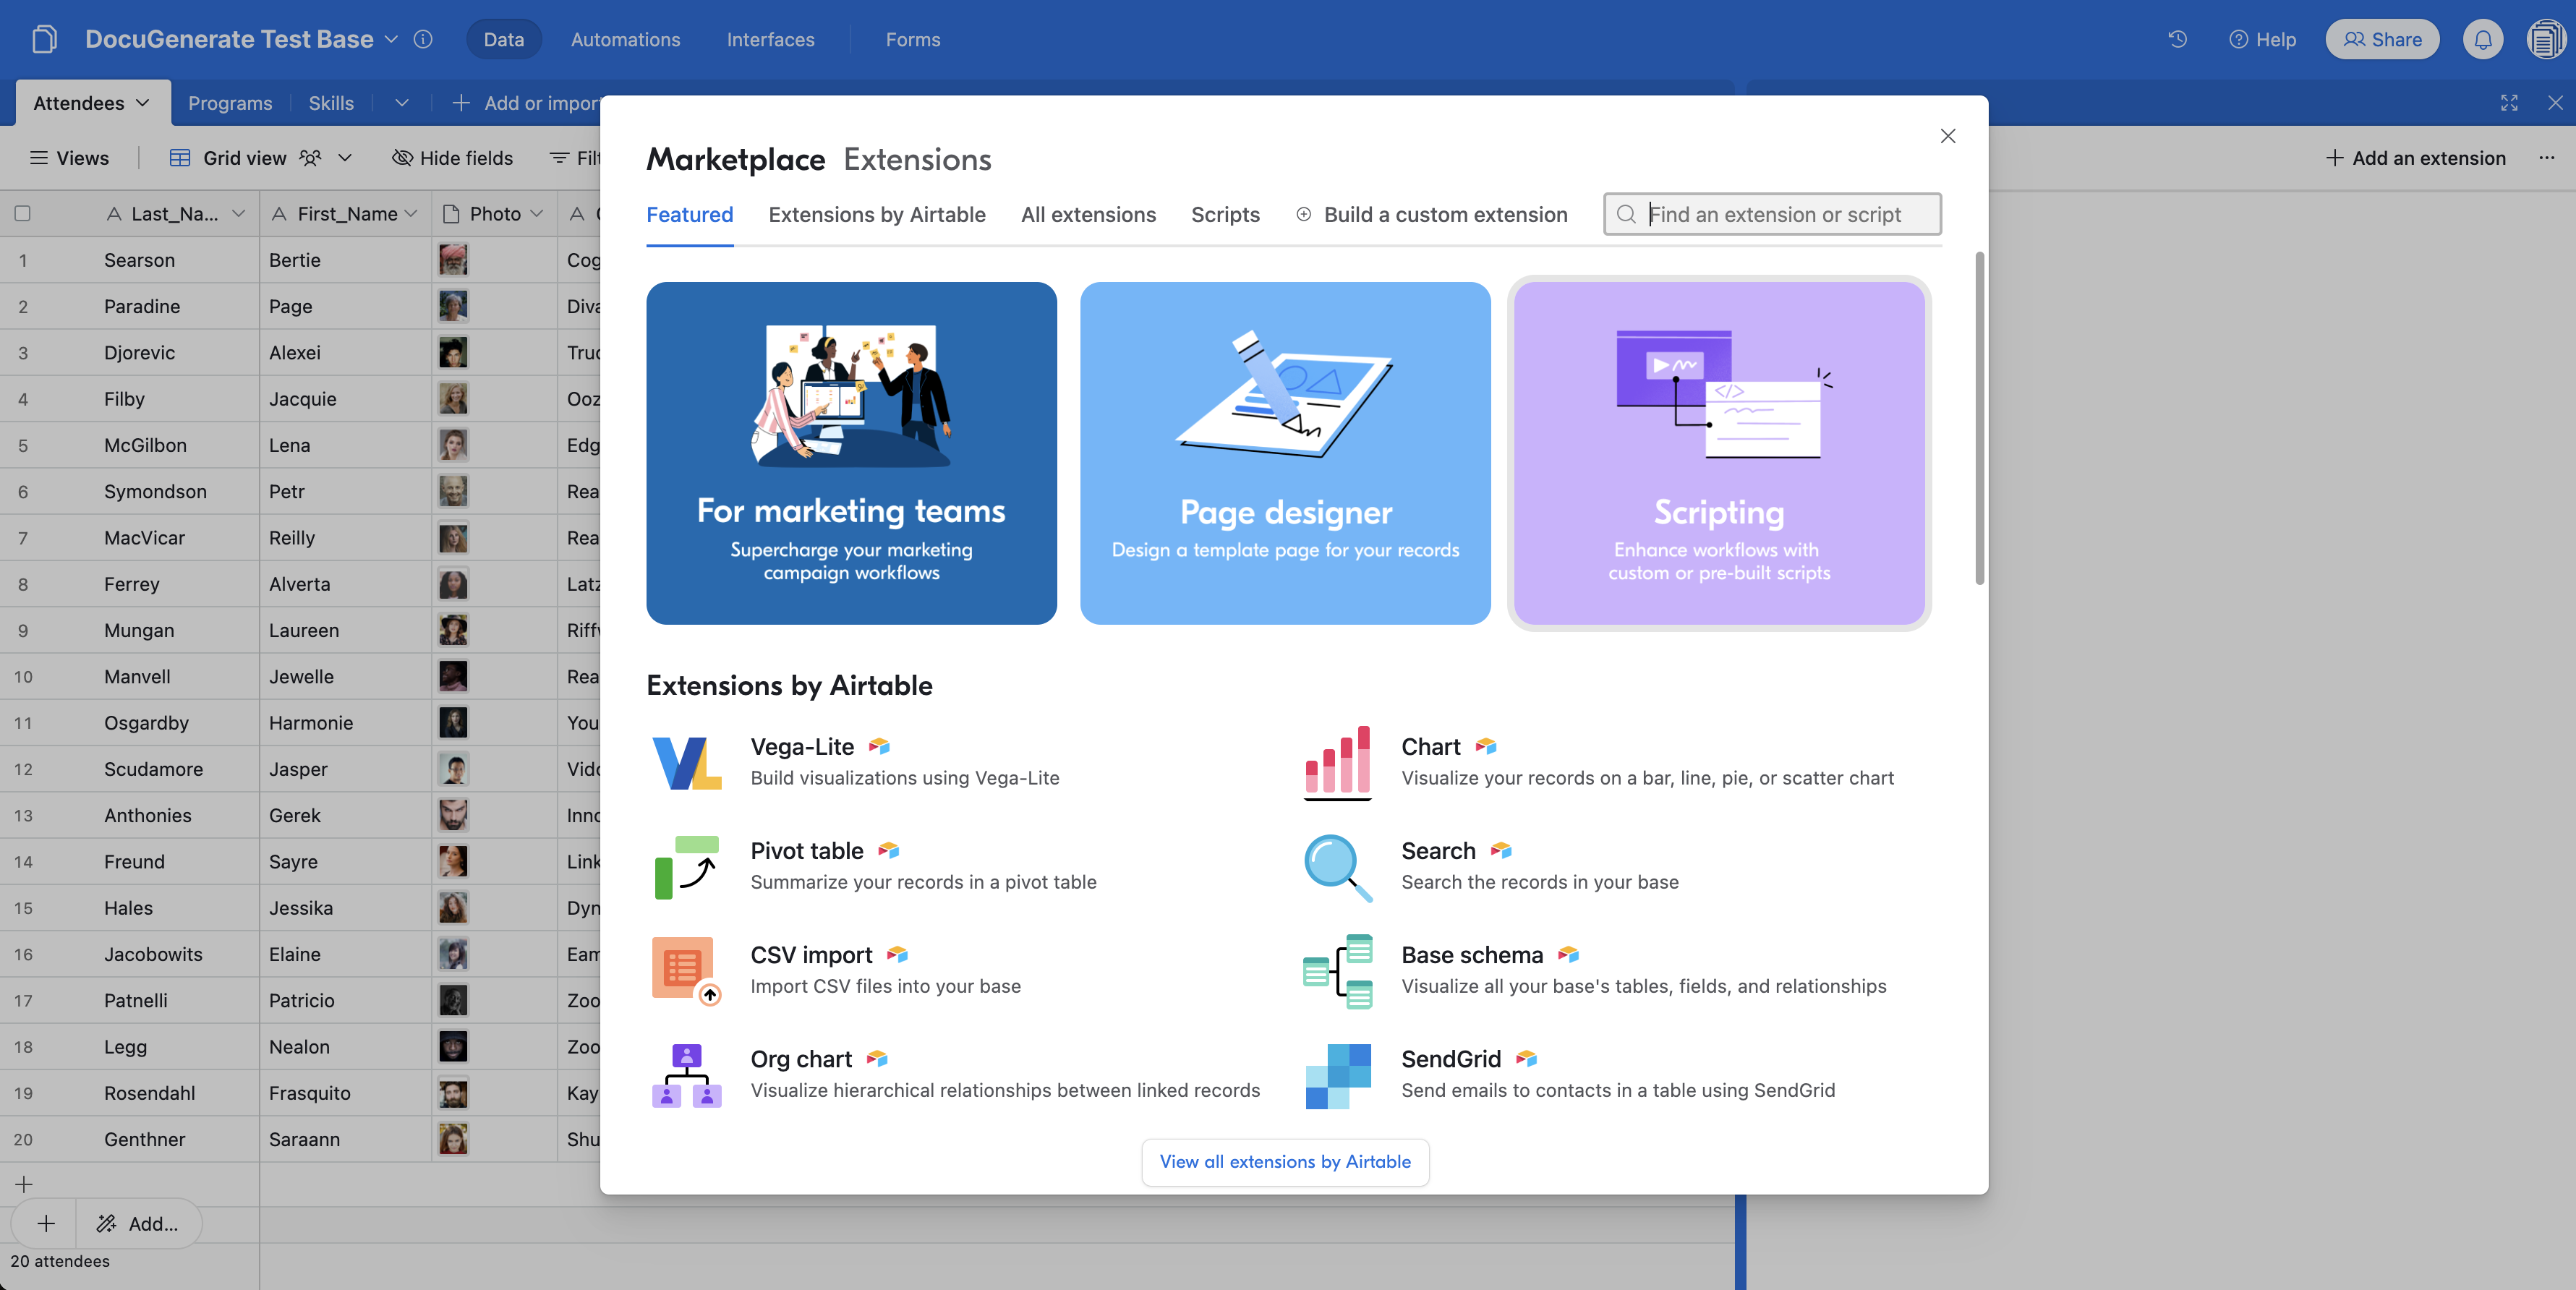The image size is (2576, 1290).
Task: Go to Automations in top nav
Action: click(625, 39)
